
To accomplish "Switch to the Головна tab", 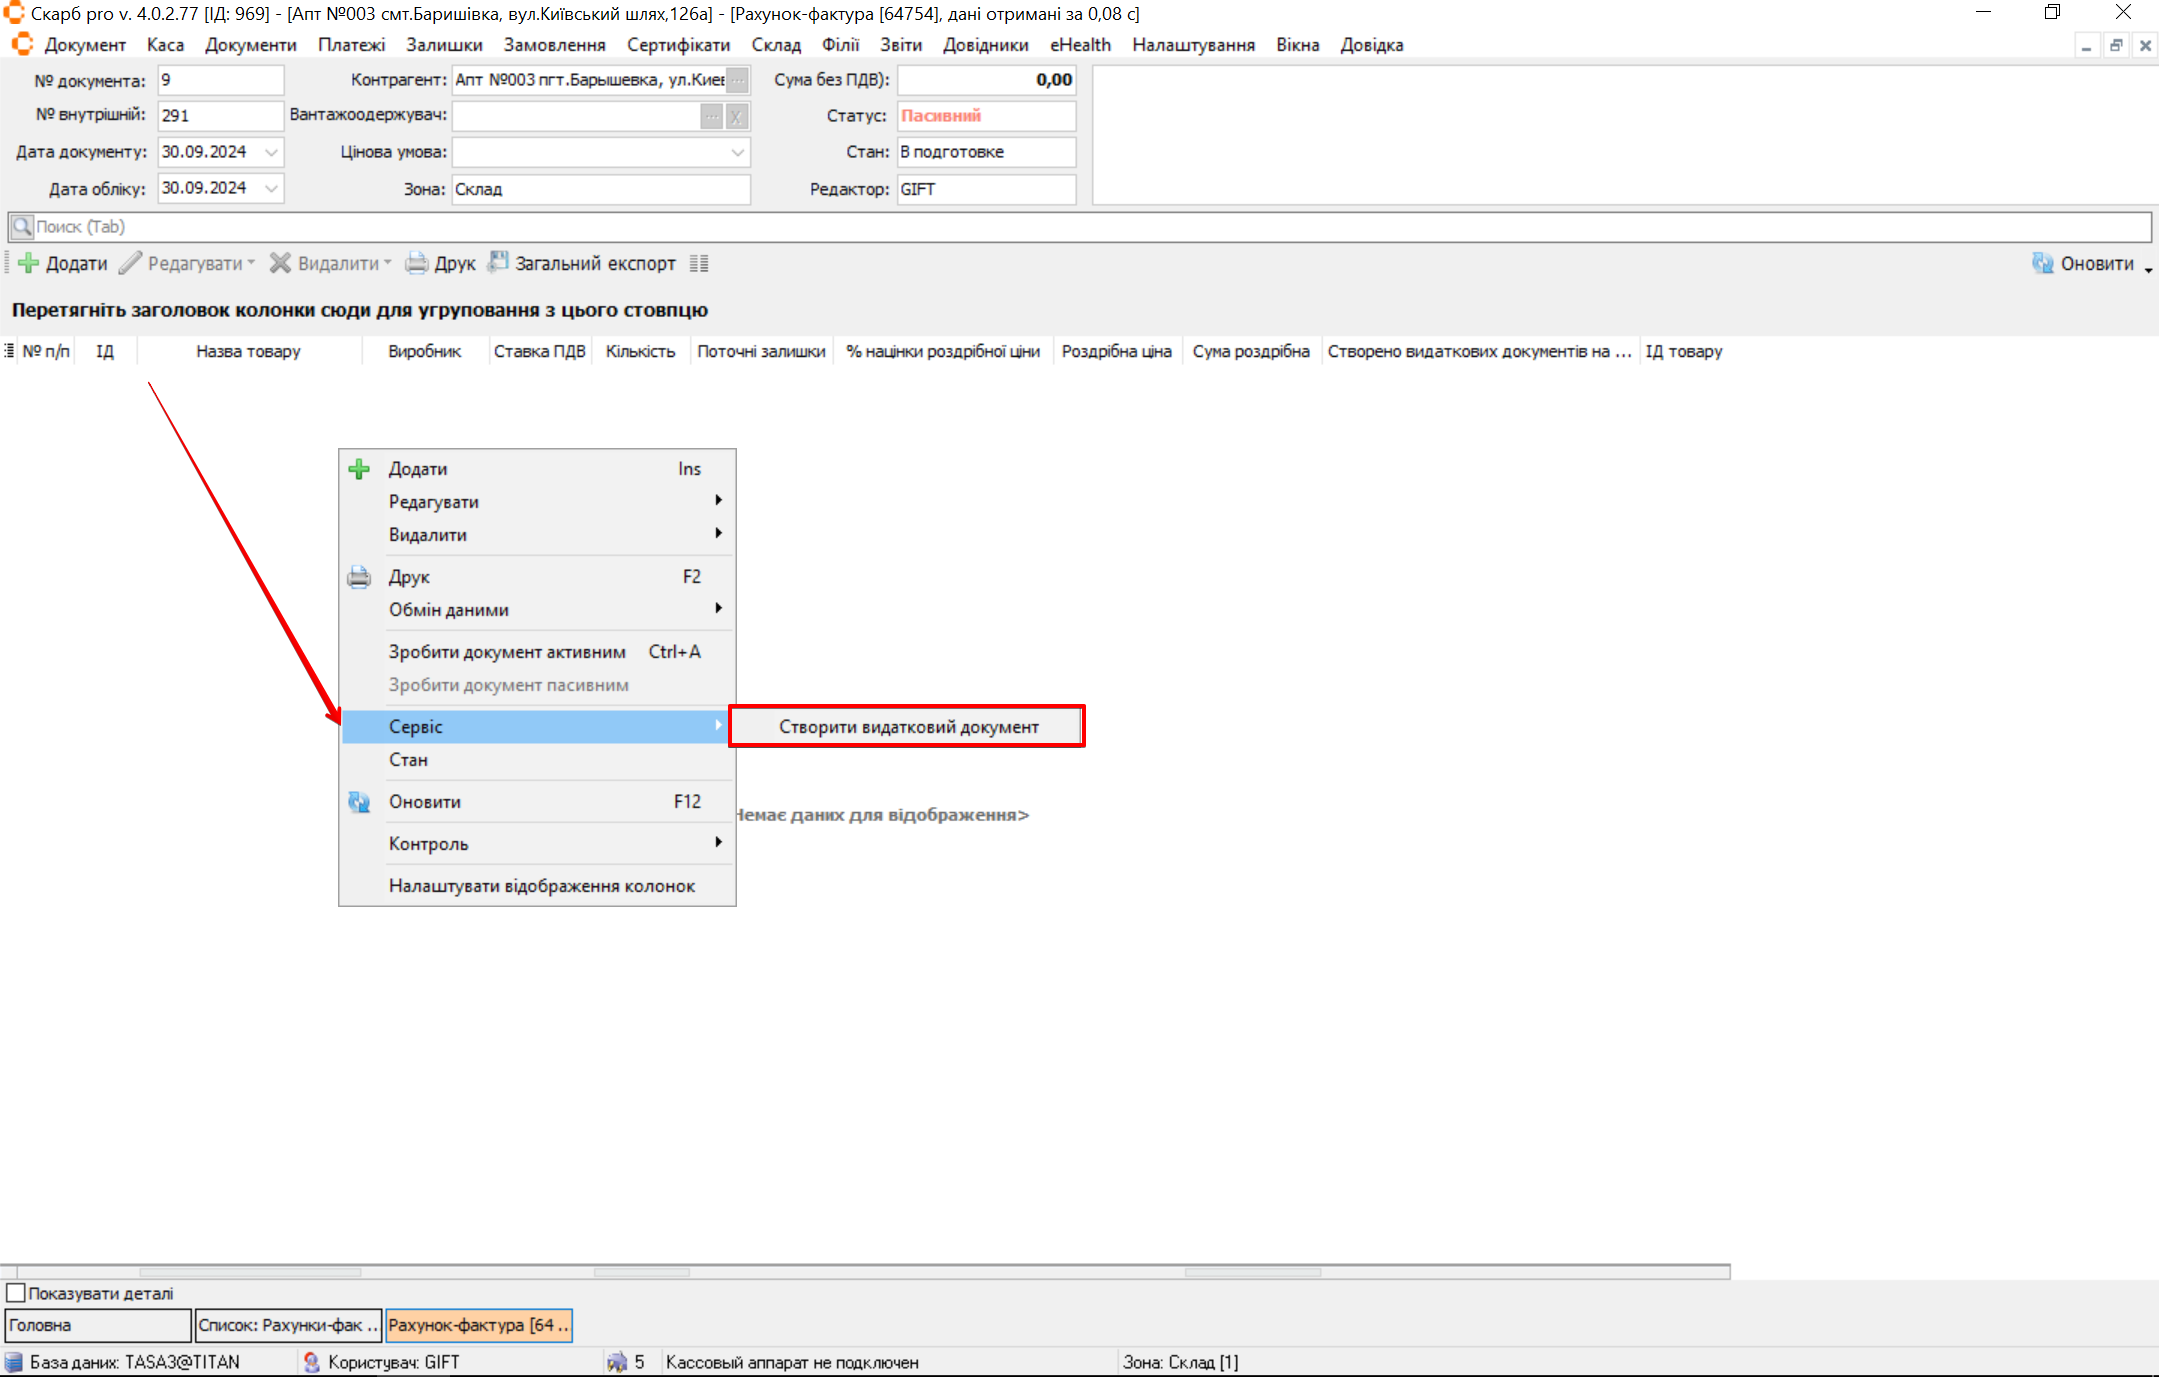I will click(97, 1325).
